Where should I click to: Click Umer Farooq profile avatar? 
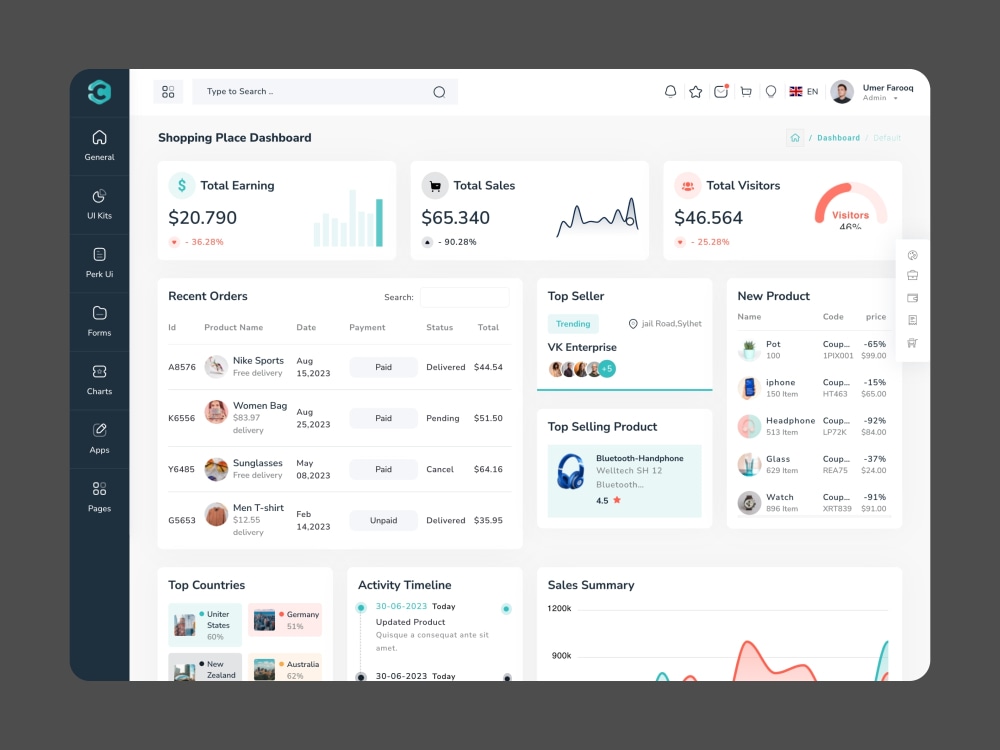(x=842, y=92)
